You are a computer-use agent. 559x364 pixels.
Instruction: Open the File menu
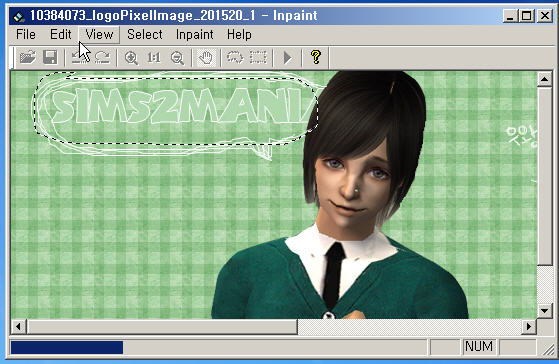pos(26,35)
